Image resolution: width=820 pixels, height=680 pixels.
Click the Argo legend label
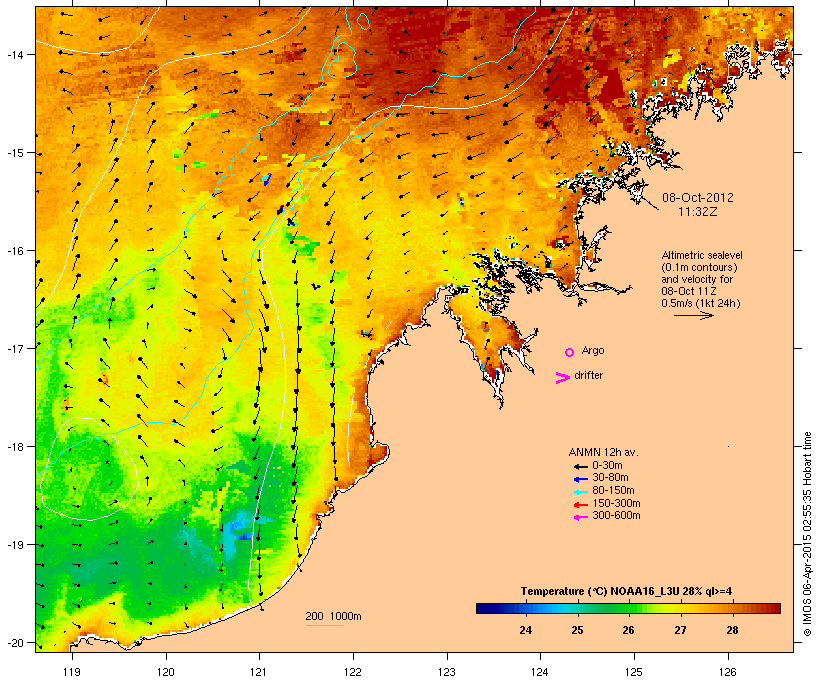593,350
